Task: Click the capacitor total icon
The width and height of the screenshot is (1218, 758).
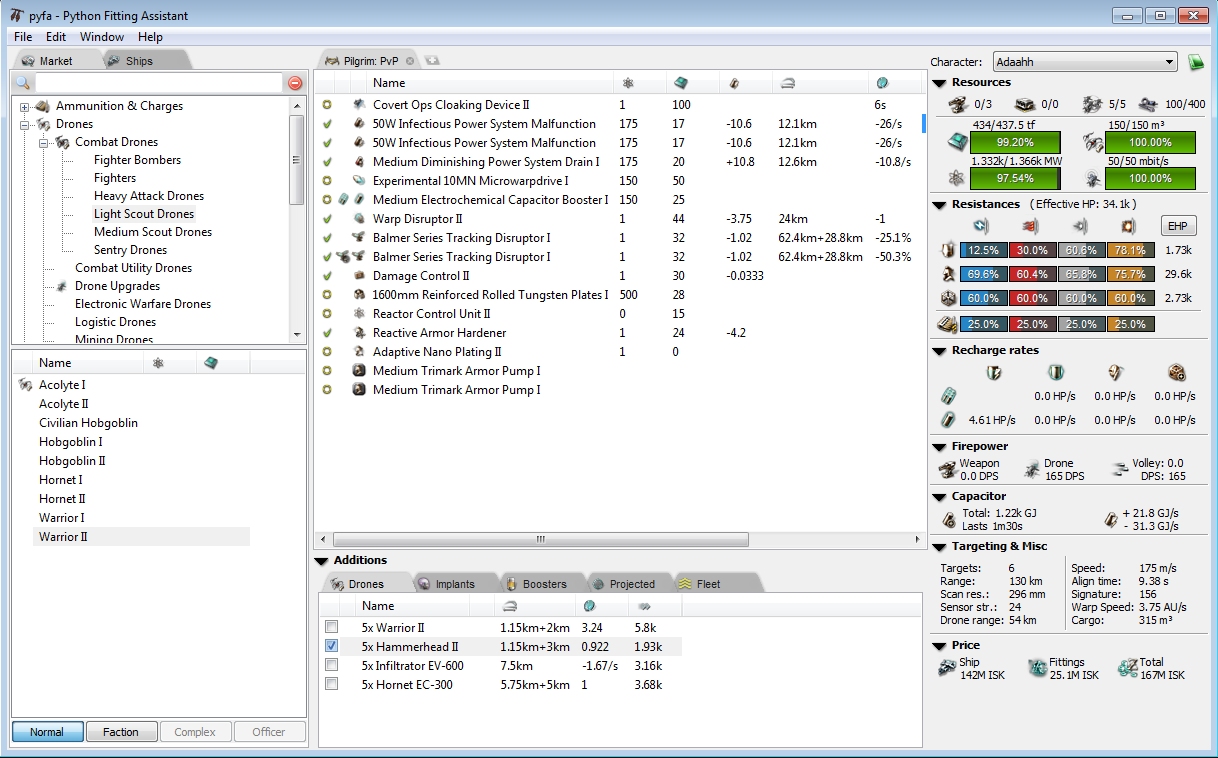Action: point(949,519)
